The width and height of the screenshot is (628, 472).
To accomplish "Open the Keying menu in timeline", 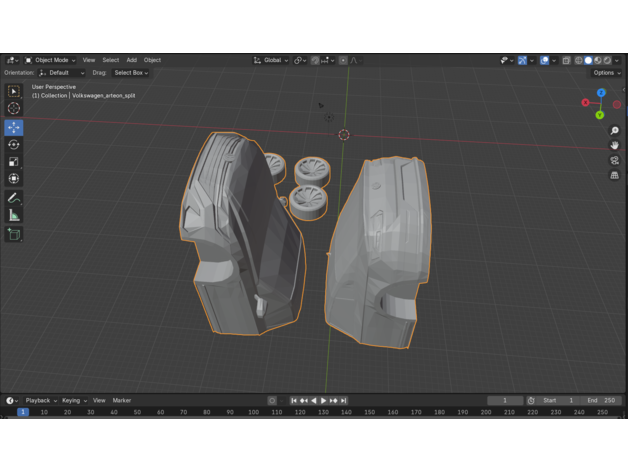I will 73,400.
